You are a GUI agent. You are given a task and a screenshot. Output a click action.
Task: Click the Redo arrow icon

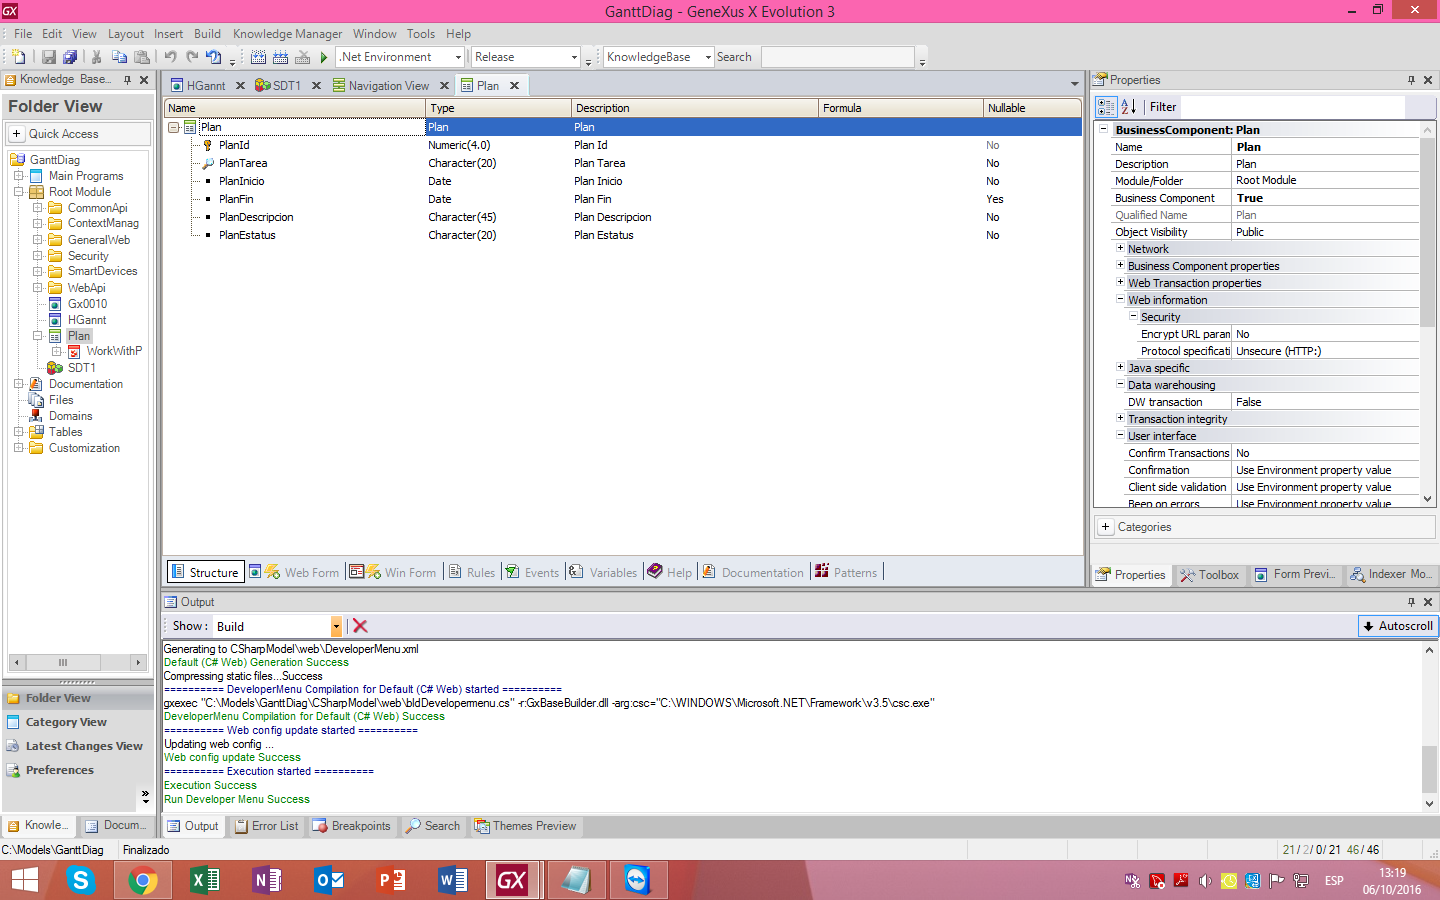(x=192, y=57)
